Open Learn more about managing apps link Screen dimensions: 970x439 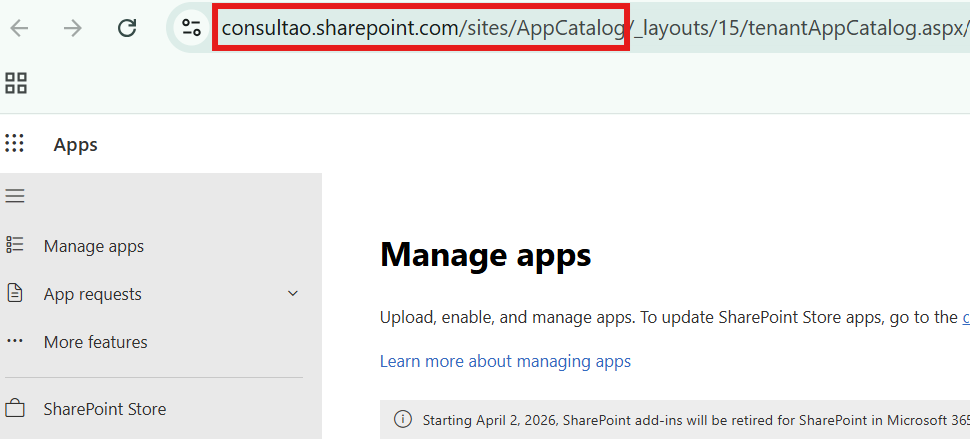click(505, 361)
